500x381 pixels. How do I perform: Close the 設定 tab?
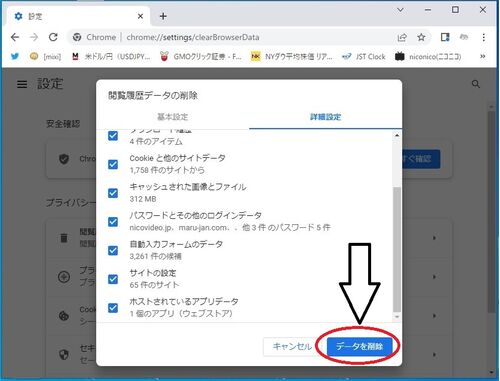point(140,16)
